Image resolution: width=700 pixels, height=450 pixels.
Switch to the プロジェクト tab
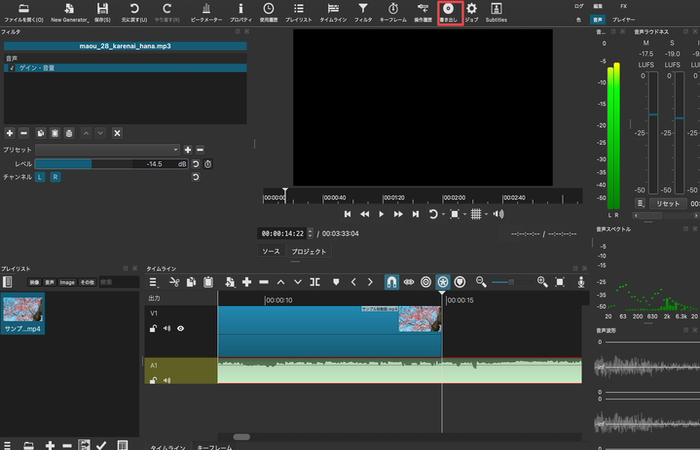[309, 252]
